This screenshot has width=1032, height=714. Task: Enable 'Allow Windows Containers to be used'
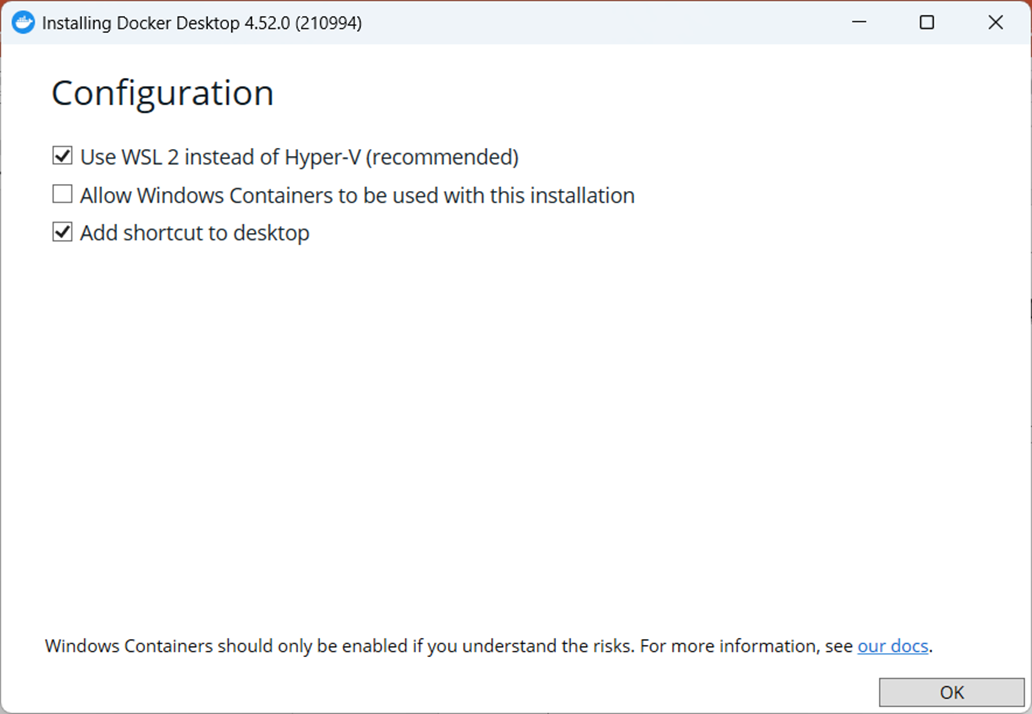pos(62,193)
